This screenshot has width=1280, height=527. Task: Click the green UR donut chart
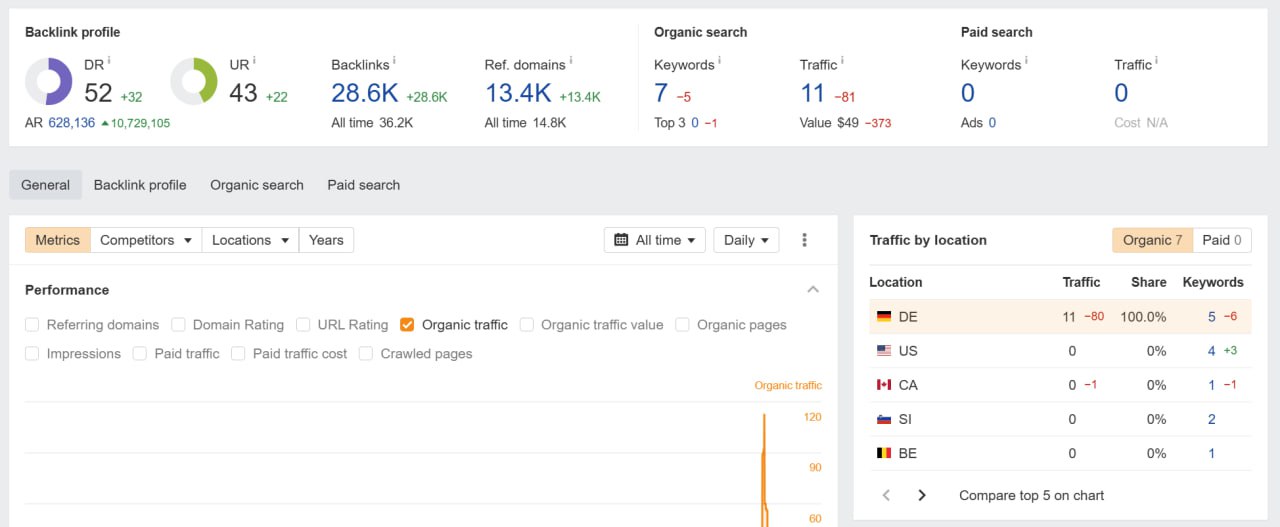click(x=194, y=81)
